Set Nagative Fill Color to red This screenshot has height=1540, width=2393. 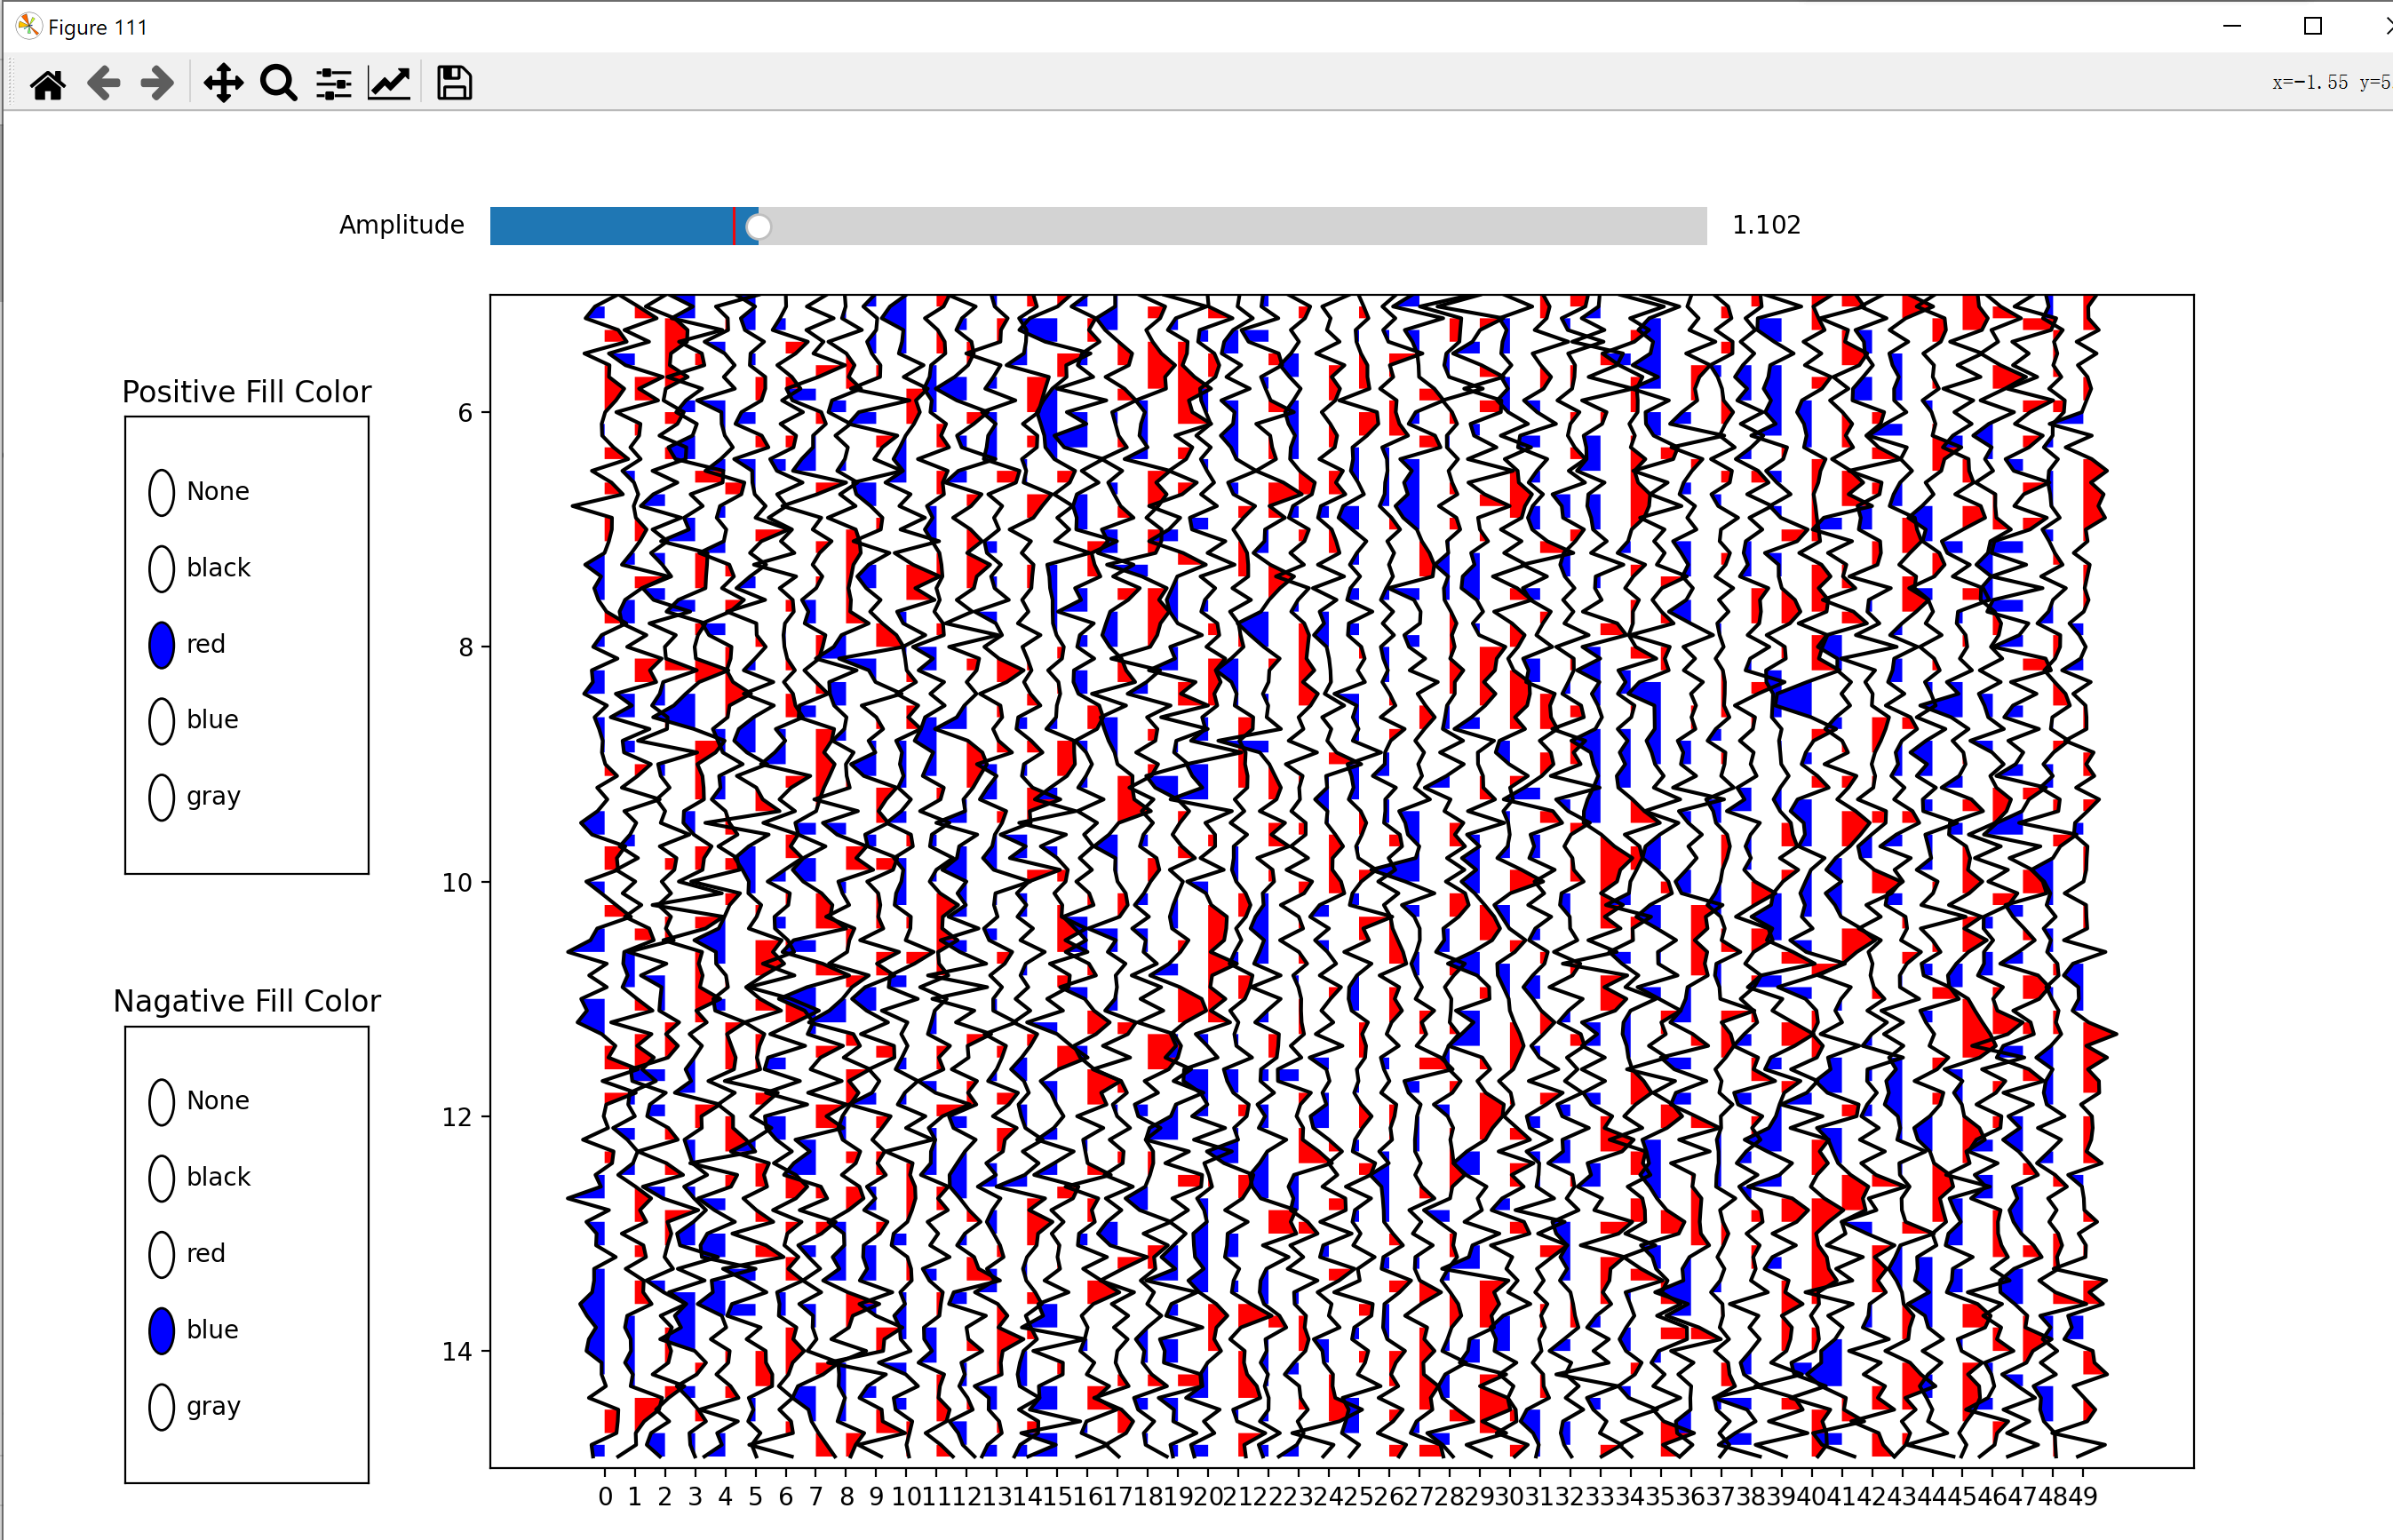point(162,1254)
